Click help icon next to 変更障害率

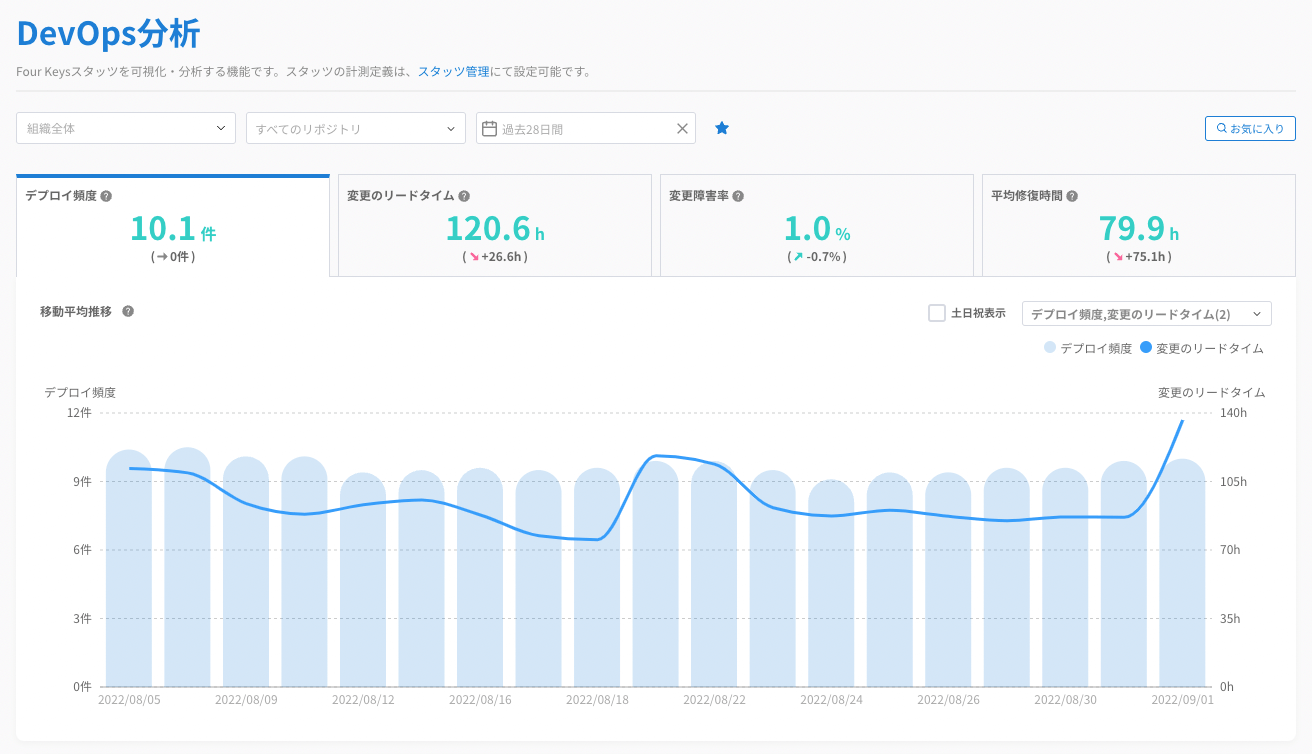pyautogui.click(x=738, y=196)
